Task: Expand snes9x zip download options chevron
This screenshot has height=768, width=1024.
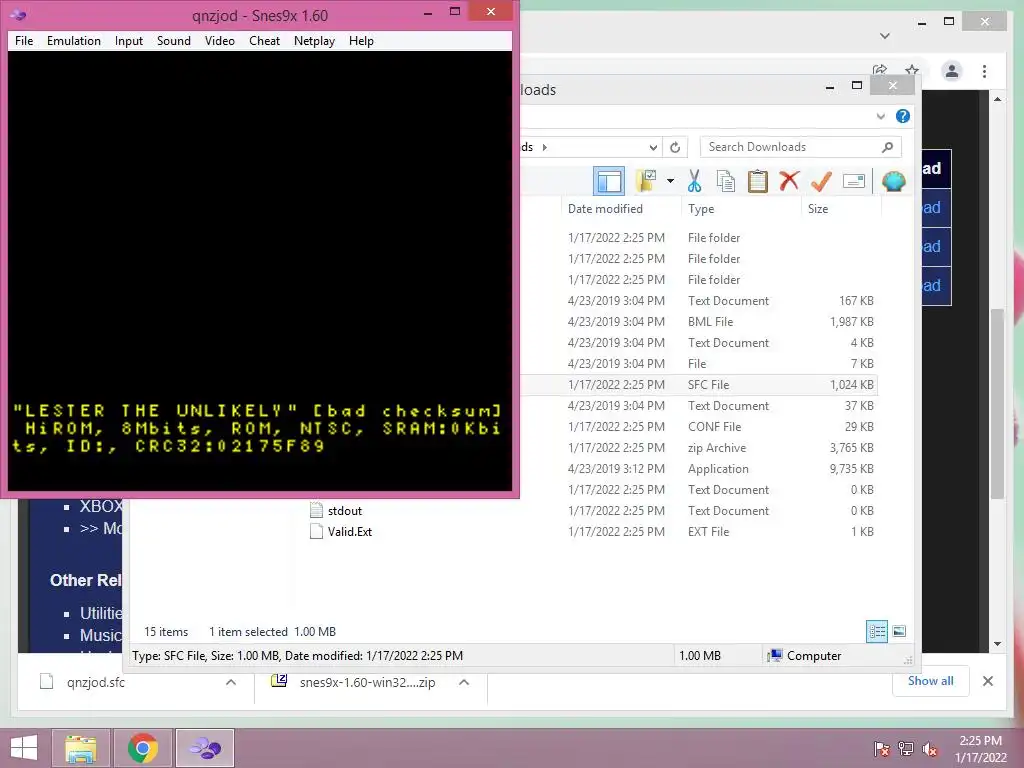Action: pyautogui.click(x=464, y=682)
